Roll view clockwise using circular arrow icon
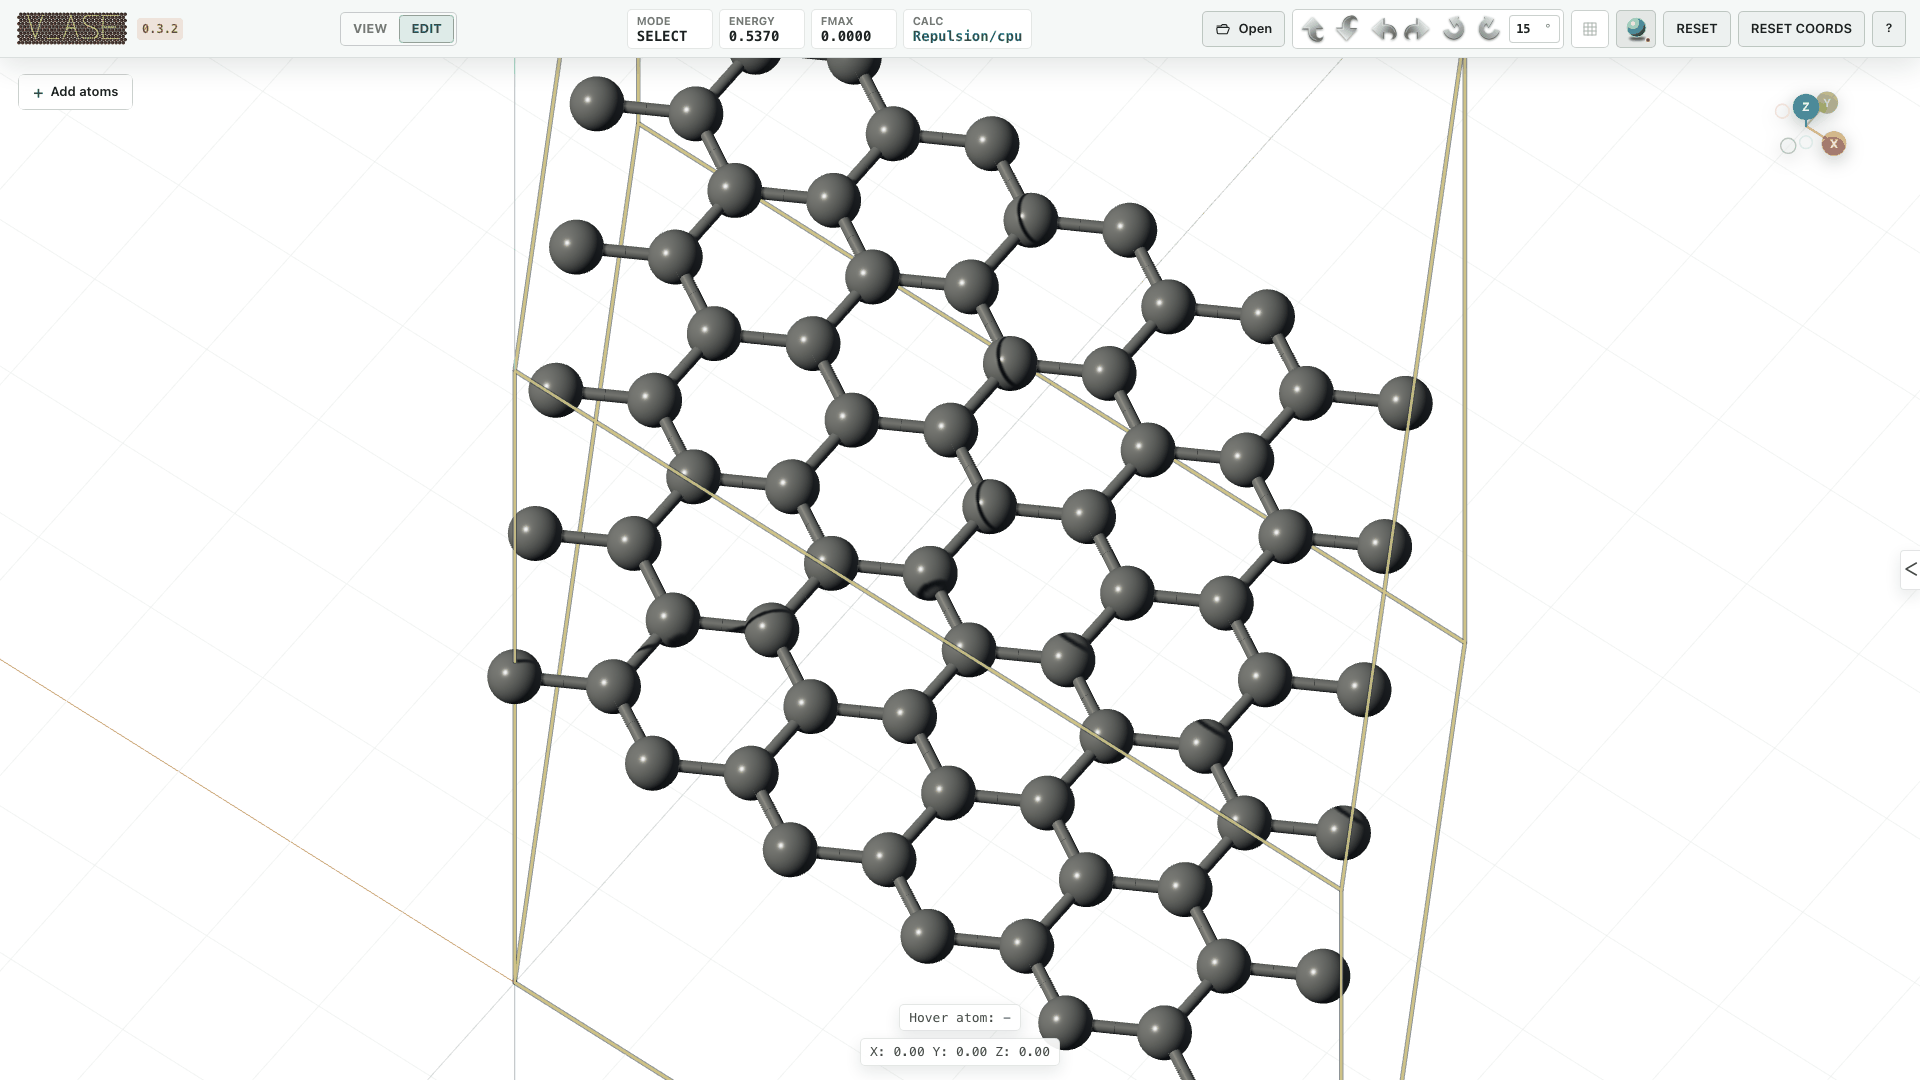Viewport: 1920px width, 1080px height. point(1489,29)
